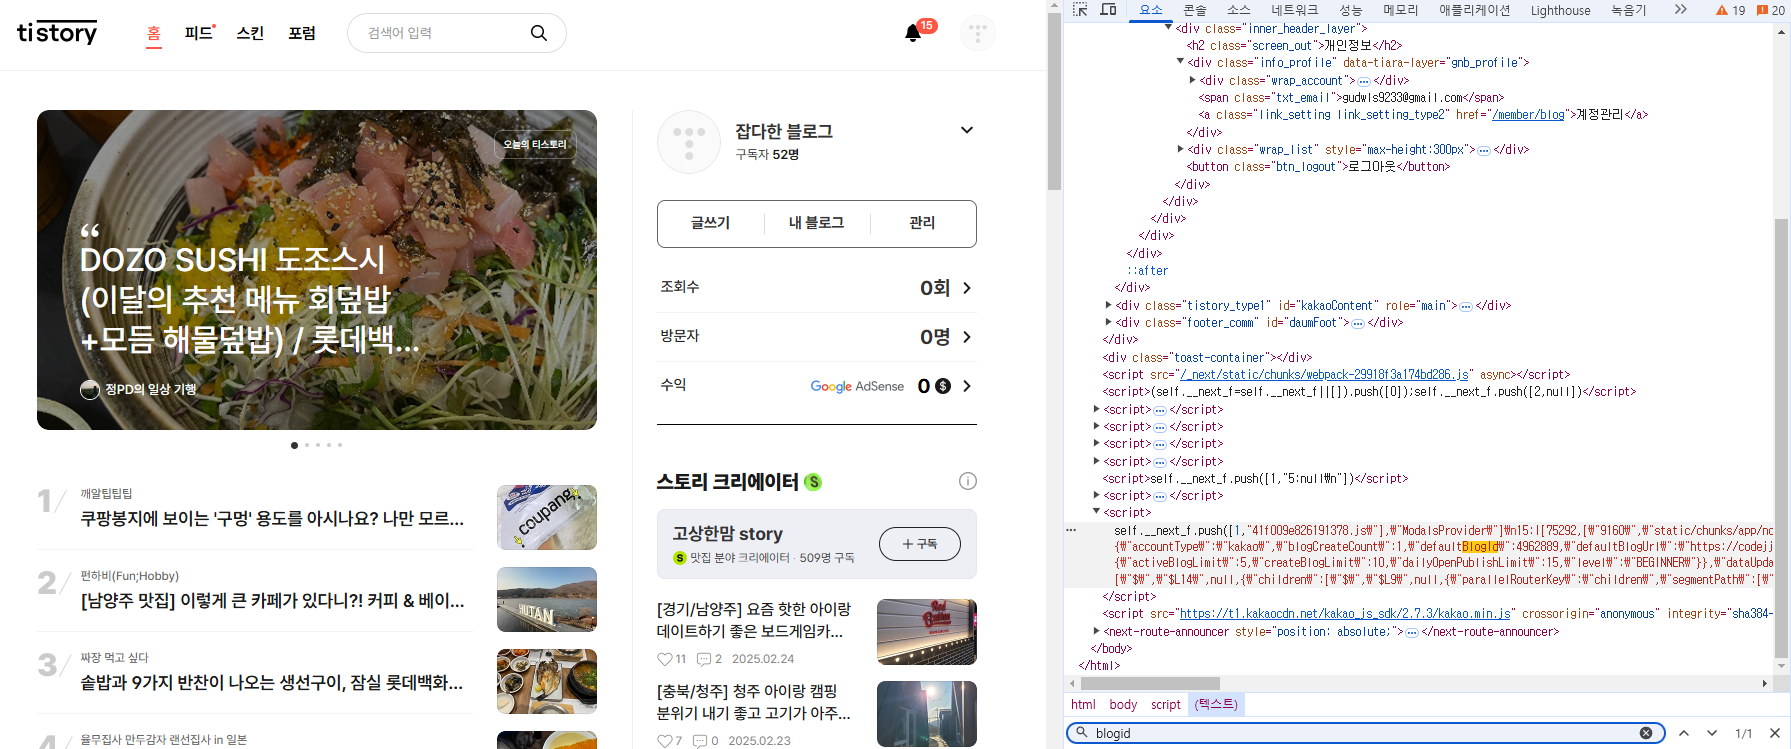1791x749 pixels.
Task: Open the profile avatar menu in header
Action: [x=977, y=33]
